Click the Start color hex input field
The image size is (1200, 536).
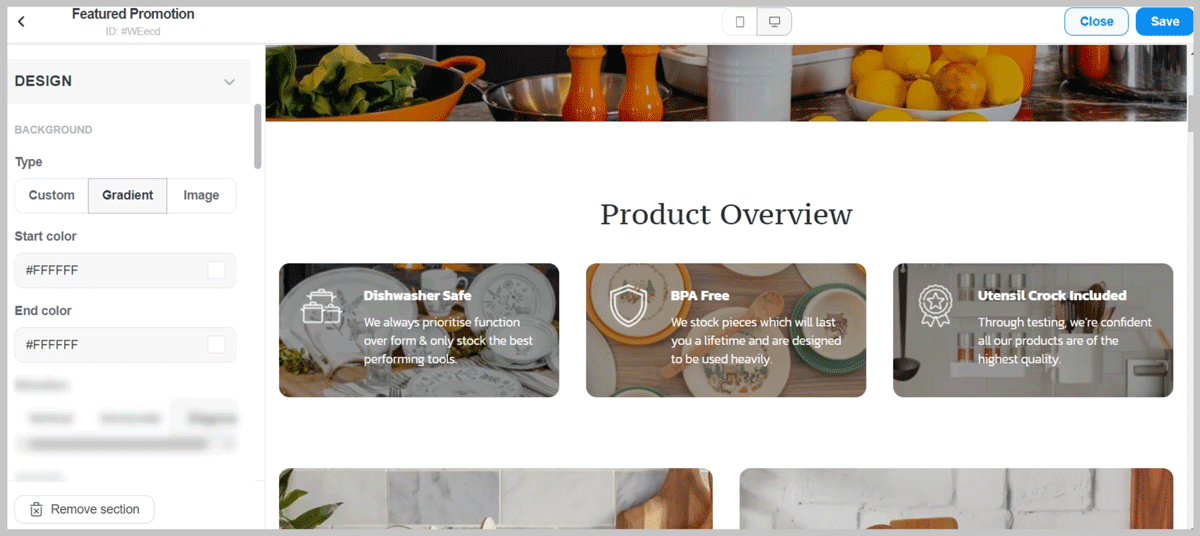point(125,270)
